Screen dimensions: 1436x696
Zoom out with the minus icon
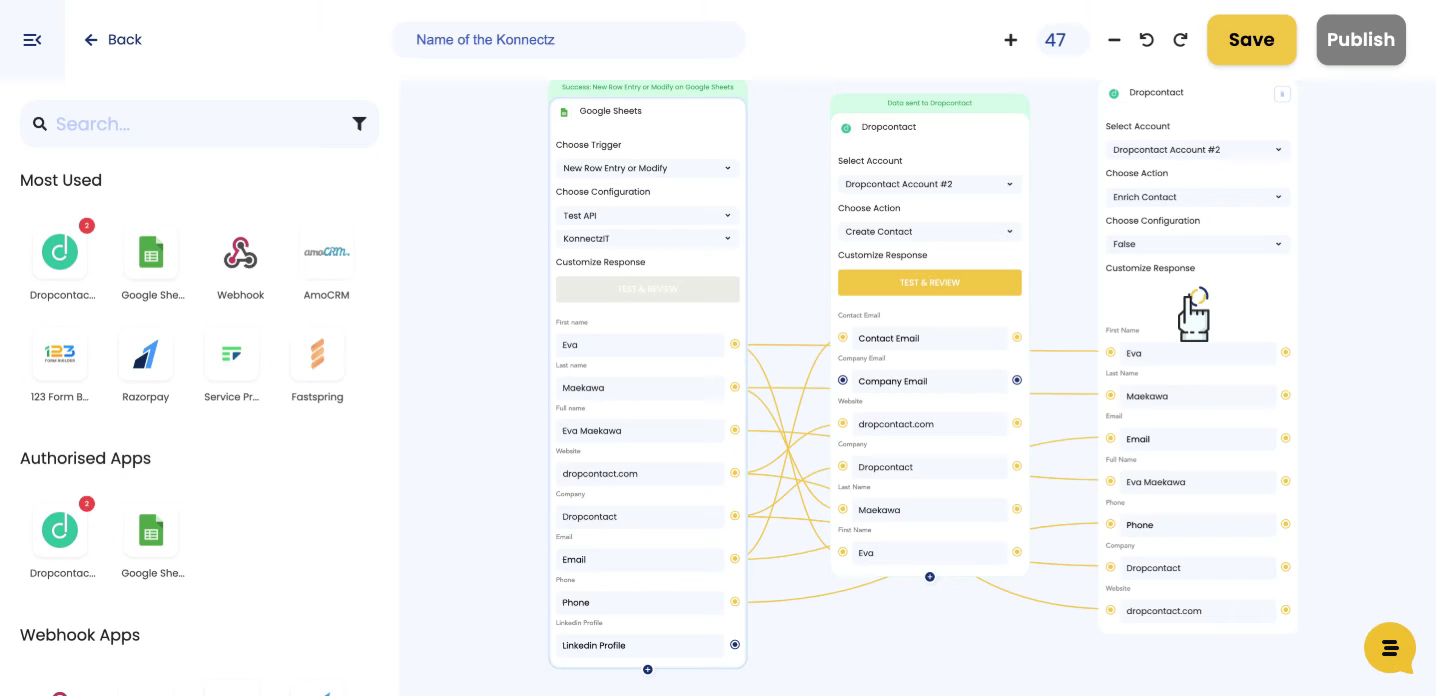pyautogui.click(x=1114, y=40)
